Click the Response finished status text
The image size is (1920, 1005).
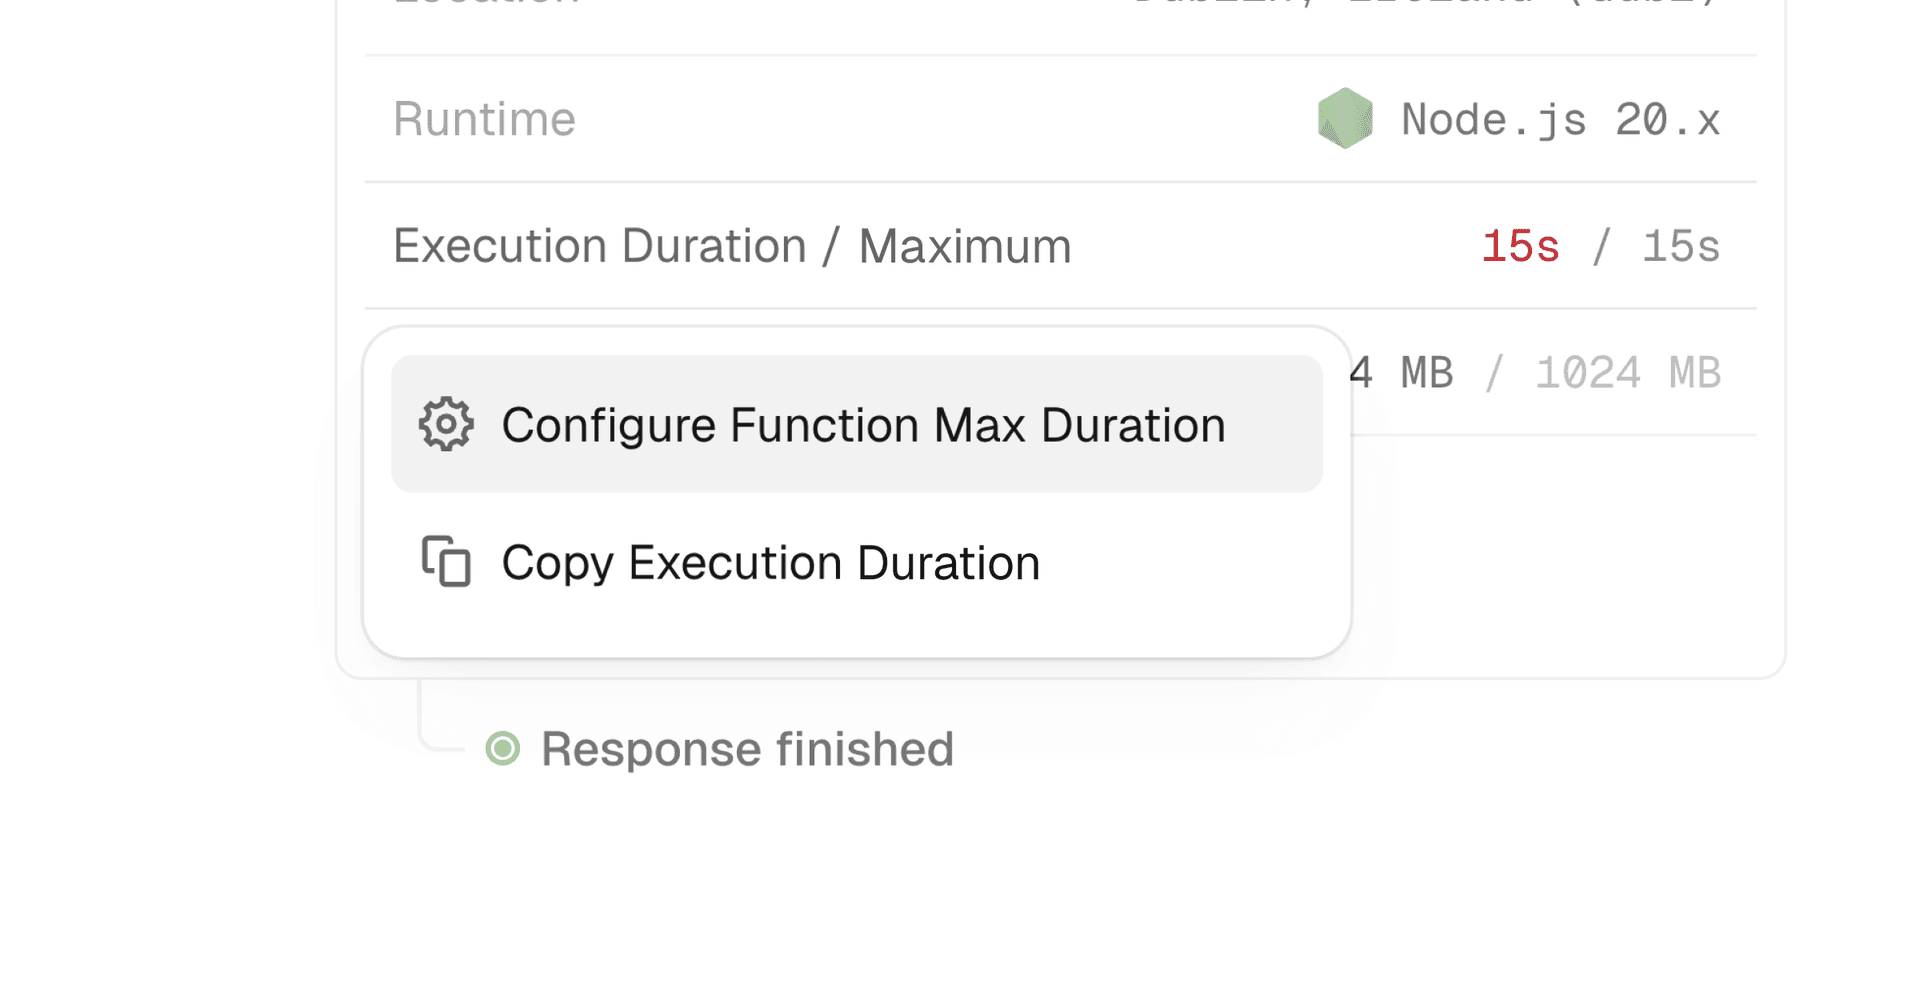747,749
